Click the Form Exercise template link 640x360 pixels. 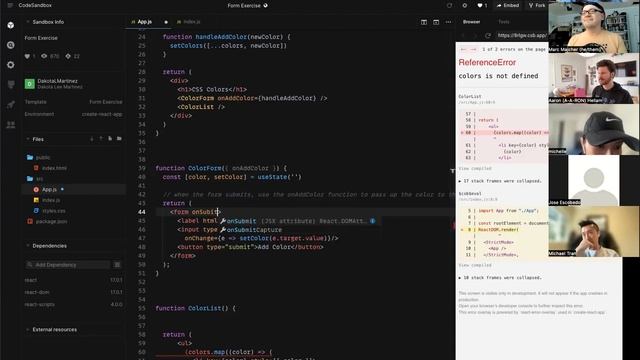[106, 102]
